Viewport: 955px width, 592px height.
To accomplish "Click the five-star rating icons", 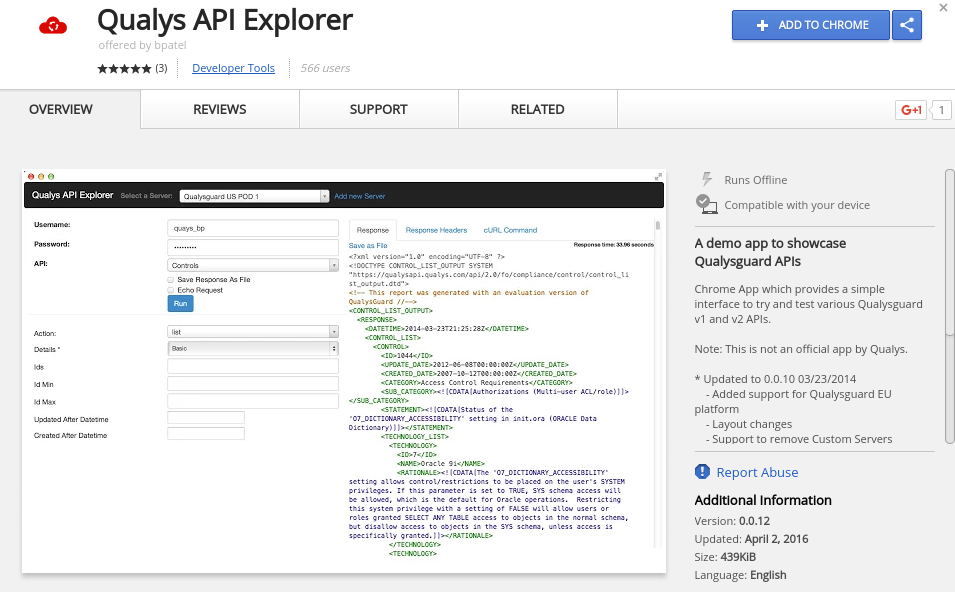I will click(124, 68).
